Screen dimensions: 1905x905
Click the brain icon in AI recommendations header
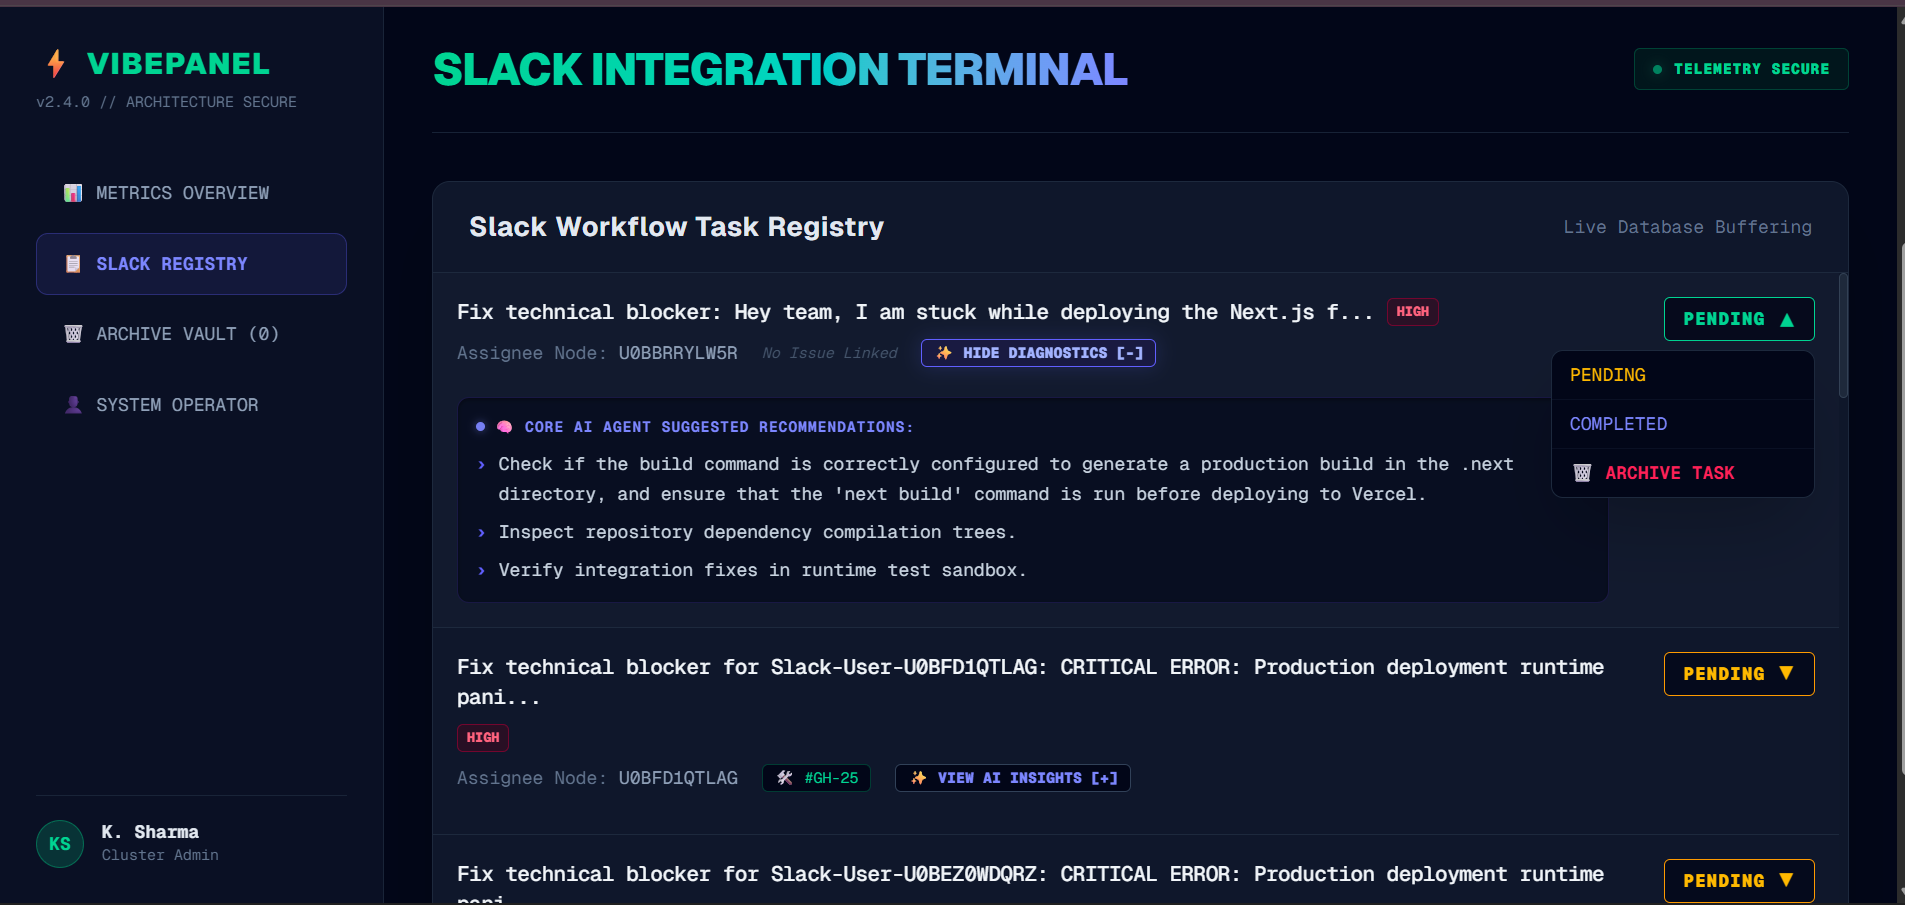click(505, 427)
